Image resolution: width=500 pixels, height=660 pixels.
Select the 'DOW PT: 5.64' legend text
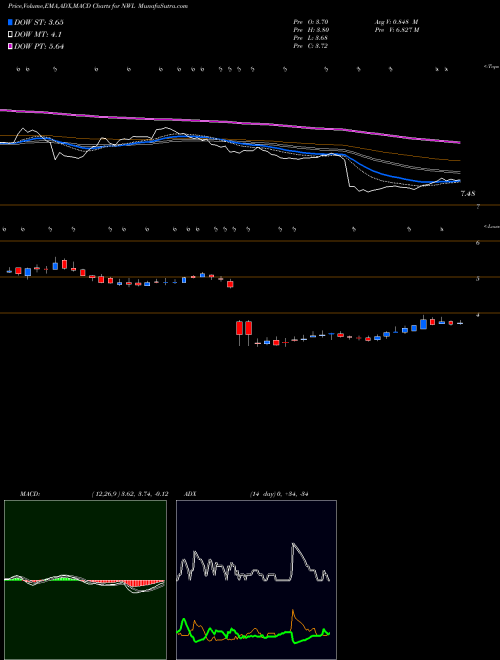(x=39, y=46)
